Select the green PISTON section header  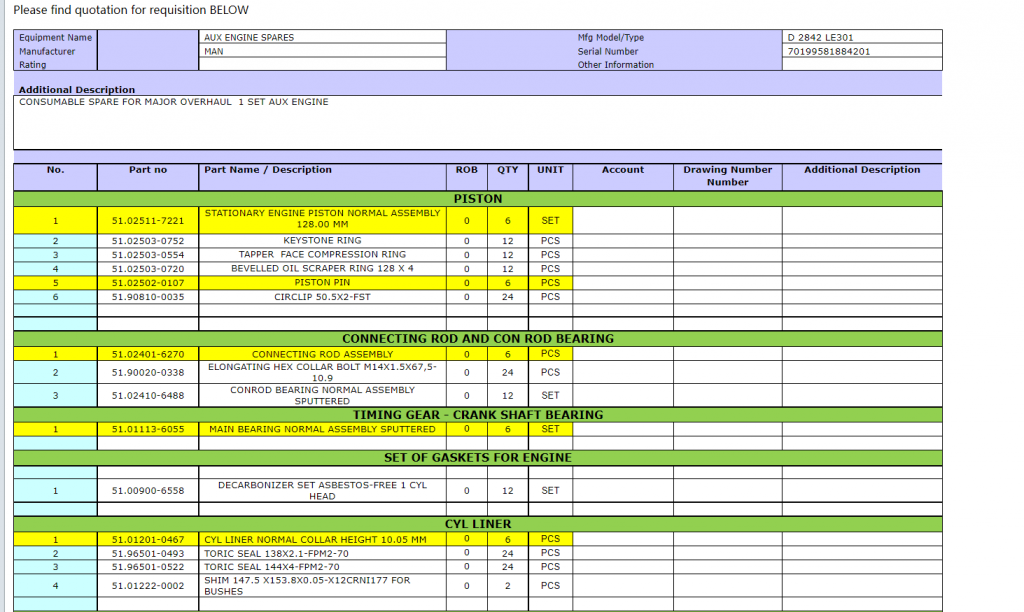click(478, 199)
